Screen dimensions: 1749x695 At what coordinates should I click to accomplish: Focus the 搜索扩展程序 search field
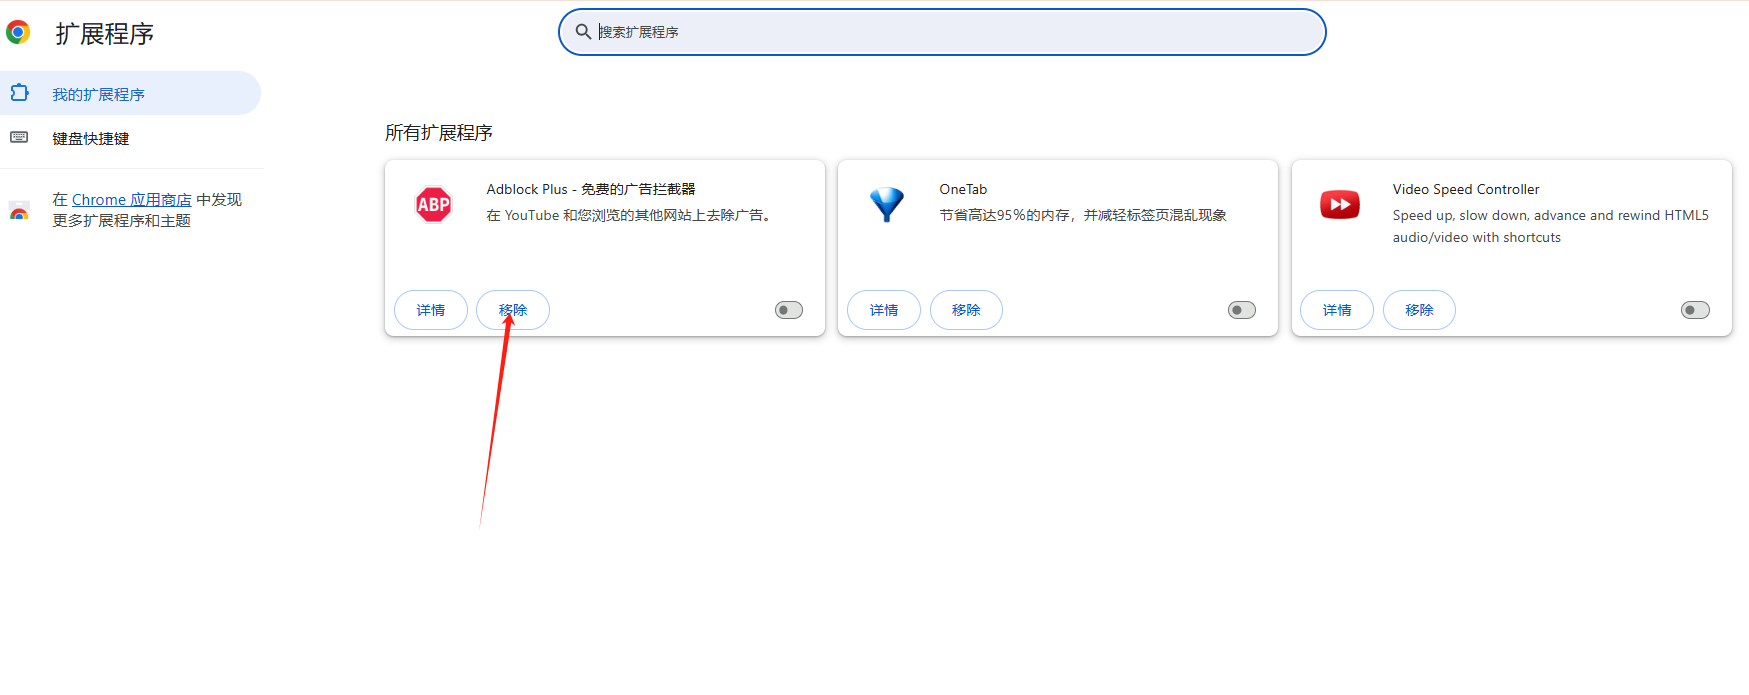tap(942, 32)
